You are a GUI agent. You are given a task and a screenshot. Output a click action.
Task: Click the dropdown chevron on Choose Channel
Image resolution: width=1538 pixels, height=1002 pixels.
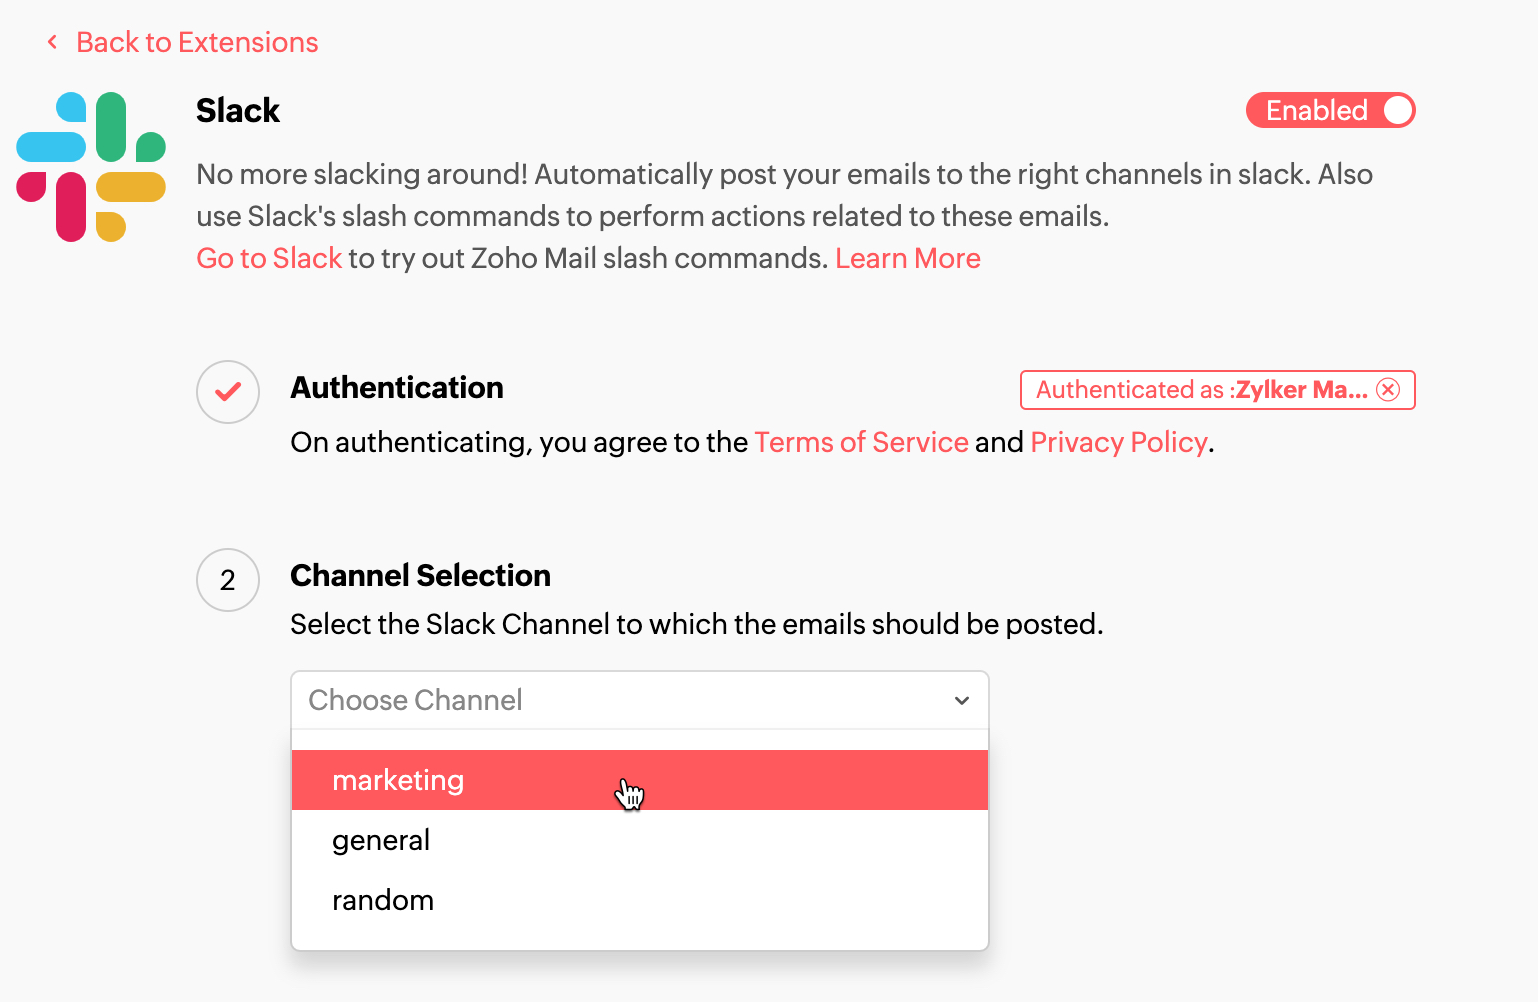[961, 700]
